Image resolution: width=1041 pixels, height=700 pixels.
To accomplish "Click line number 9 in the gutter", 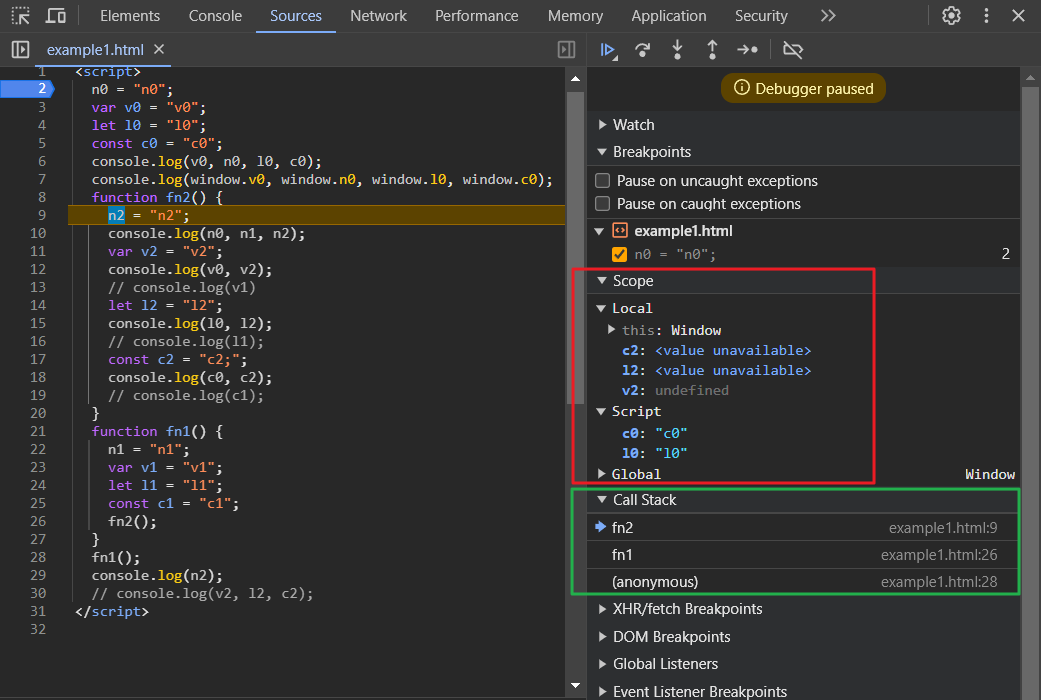I will tap(41, 215).
